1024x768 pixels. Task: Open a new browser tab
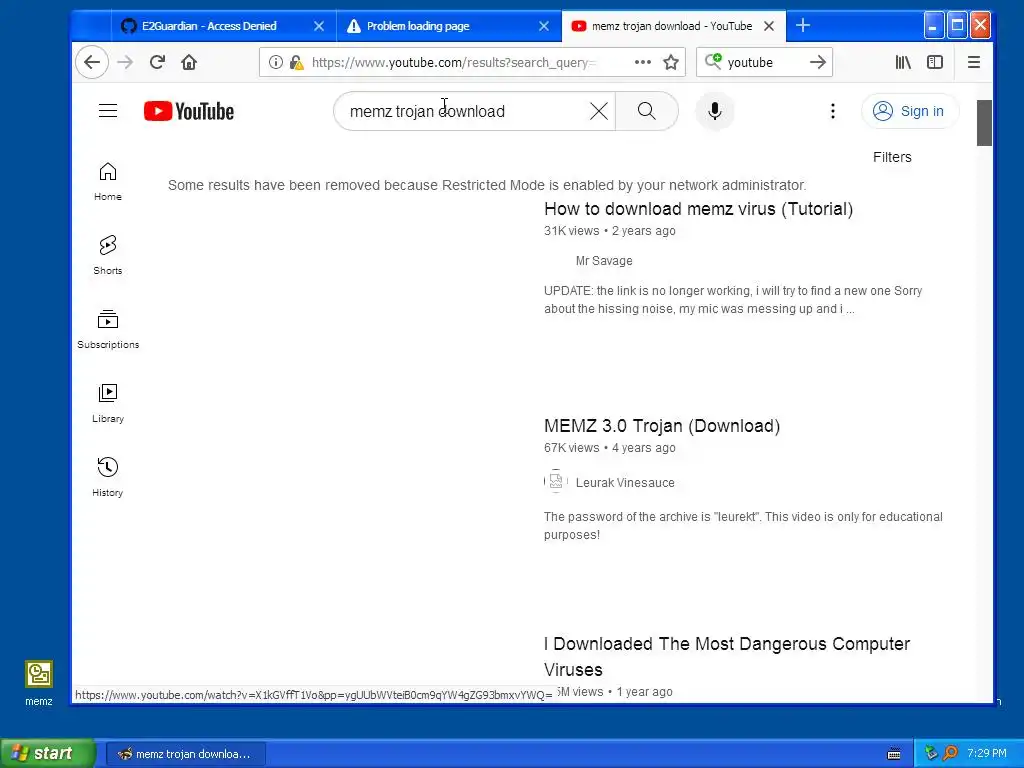click(803, 26)
